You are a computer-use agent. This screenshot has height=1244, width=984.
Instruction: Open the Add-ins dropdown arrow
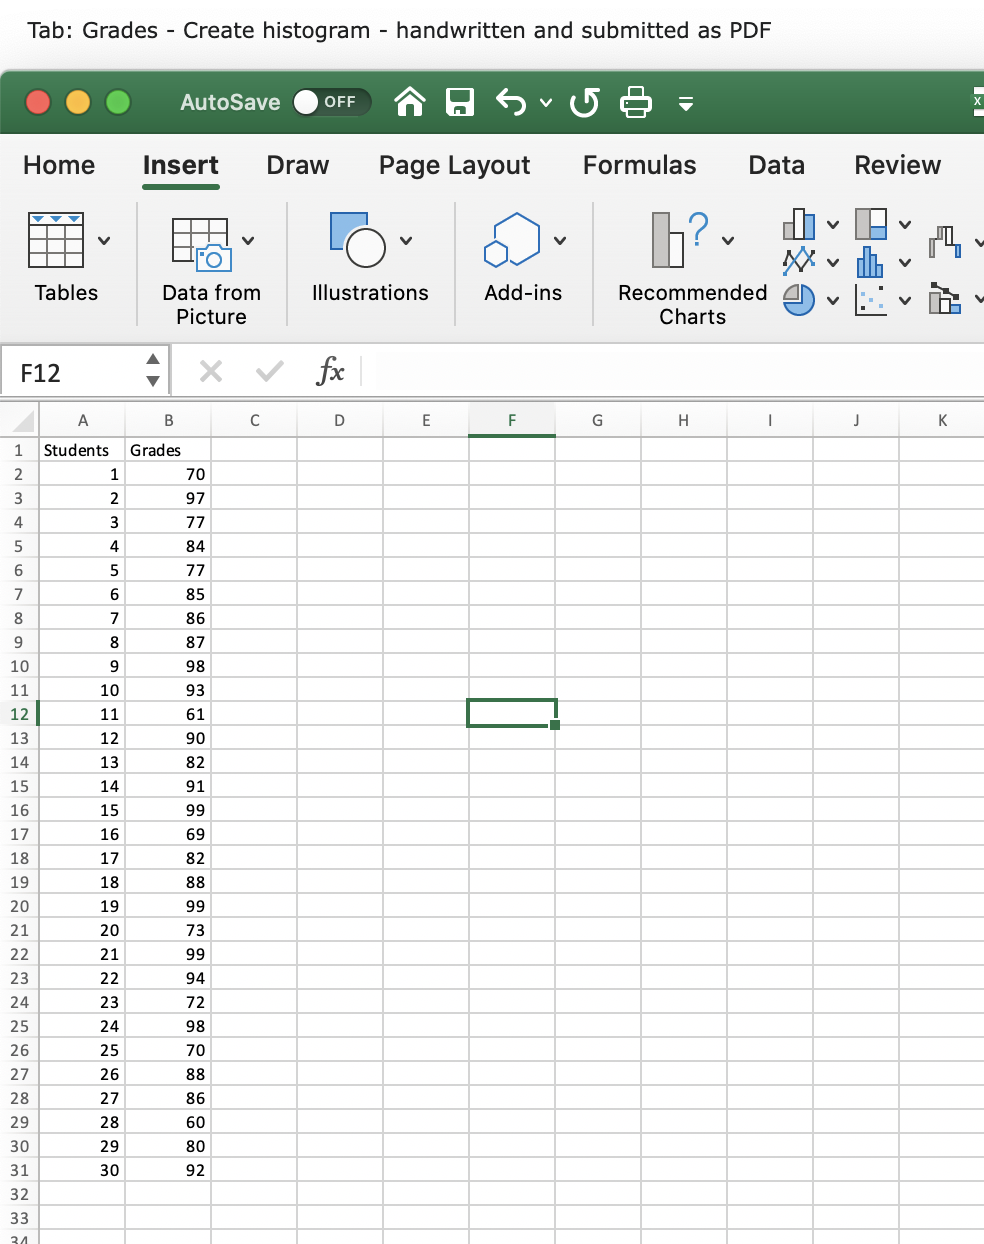tap(559, 240)
